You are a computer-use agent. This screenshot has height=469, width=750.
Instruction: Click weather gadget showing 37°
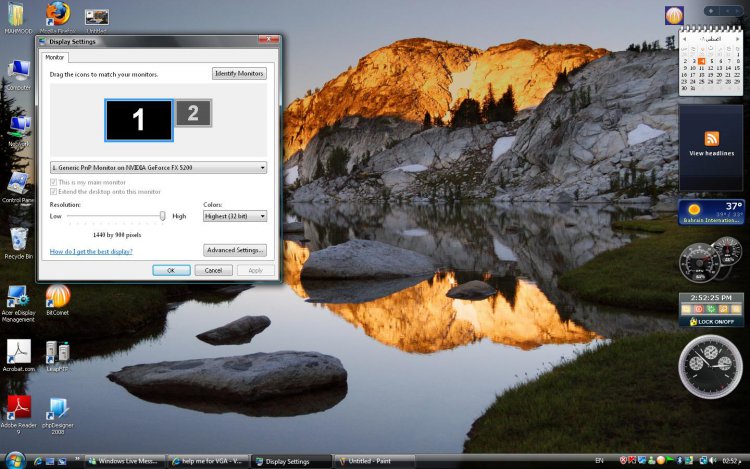(711, 212)
